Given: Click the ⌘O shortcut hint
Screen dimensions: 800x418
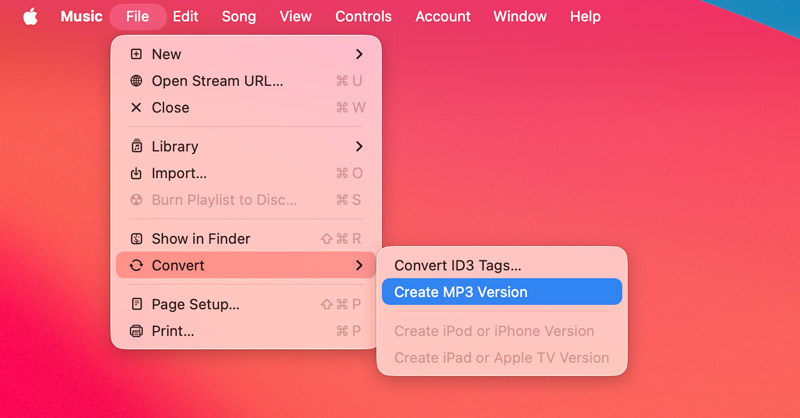Looking at the screenshot, I should 349,173.
